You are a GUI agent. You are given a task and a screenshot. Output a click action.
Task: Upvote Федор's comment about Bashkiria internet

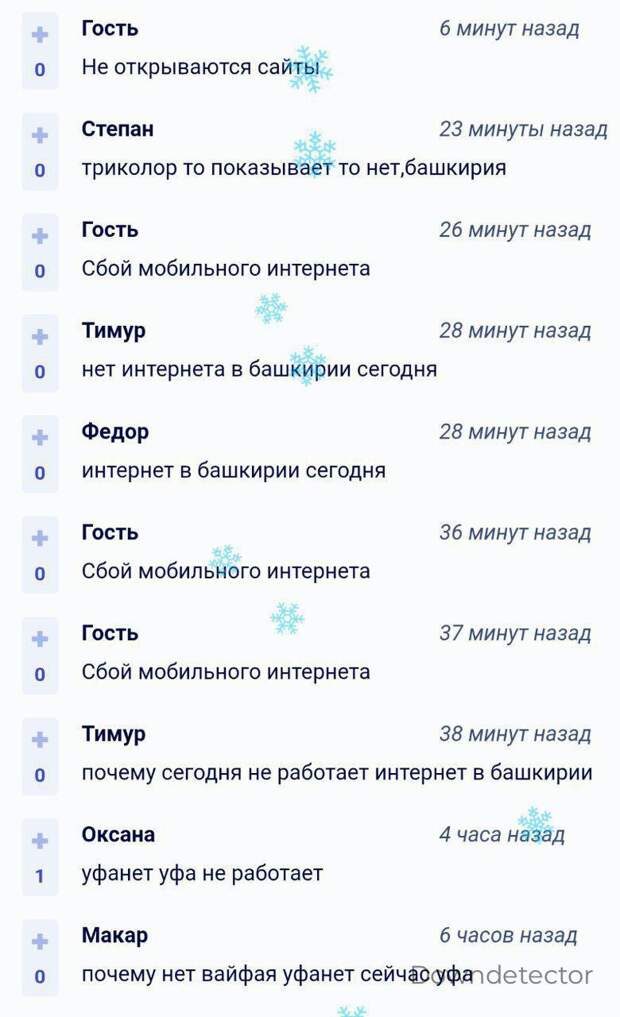(x=40, y=438)
